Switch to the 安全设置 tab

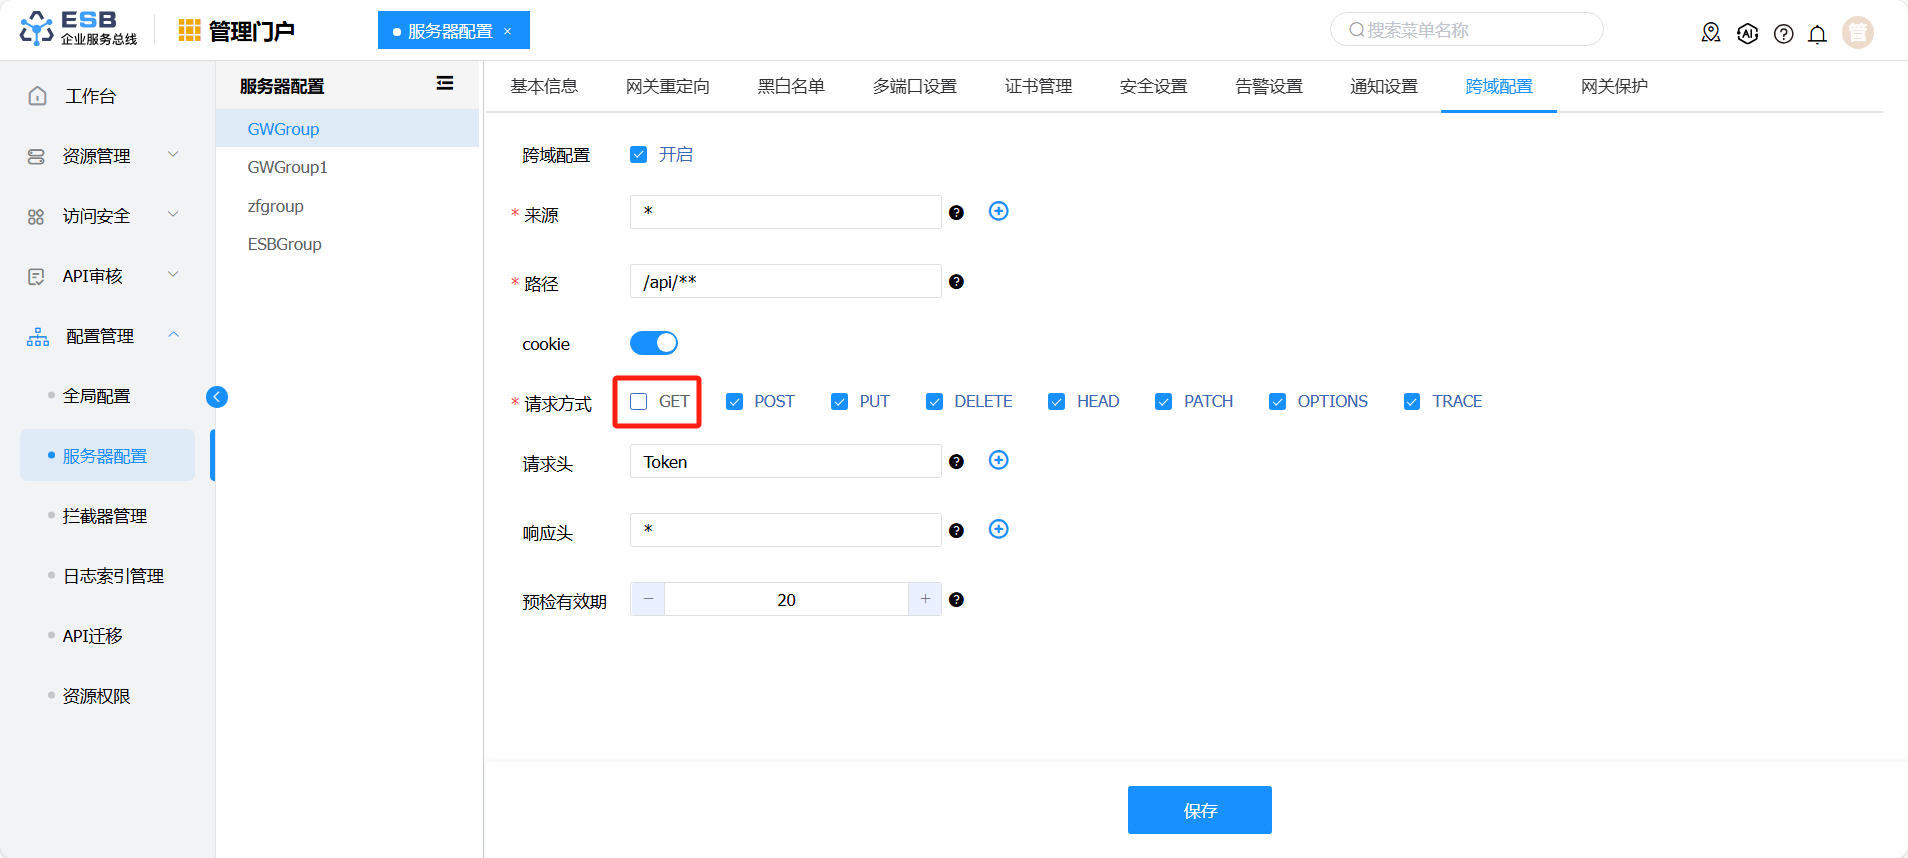click(1154, 86)
